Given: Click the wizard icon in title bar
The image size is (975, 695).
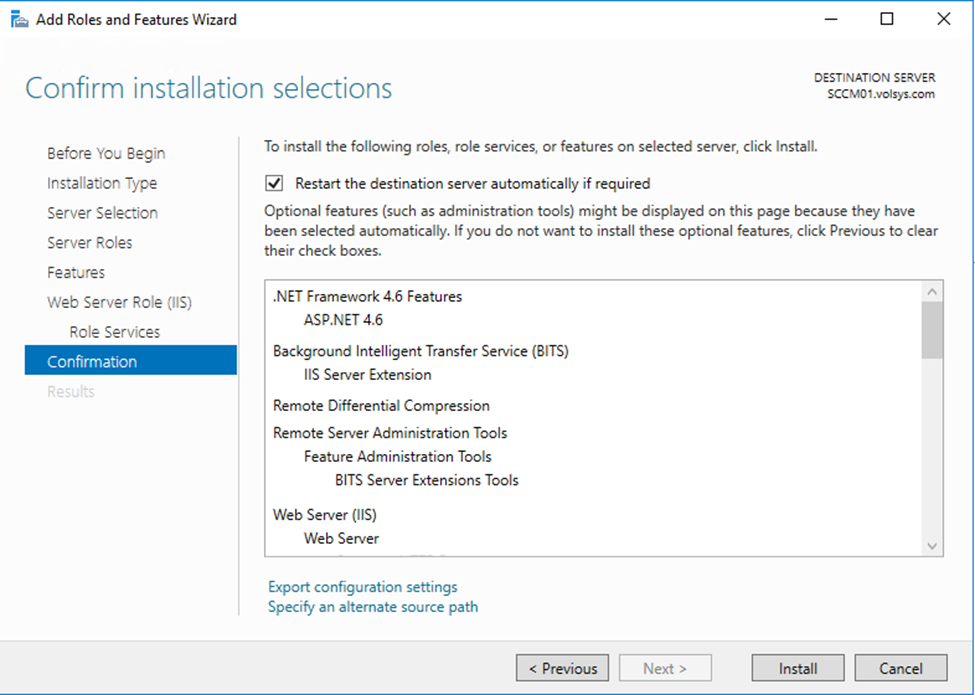Looking at the screenshot, I should click(19, 19).
